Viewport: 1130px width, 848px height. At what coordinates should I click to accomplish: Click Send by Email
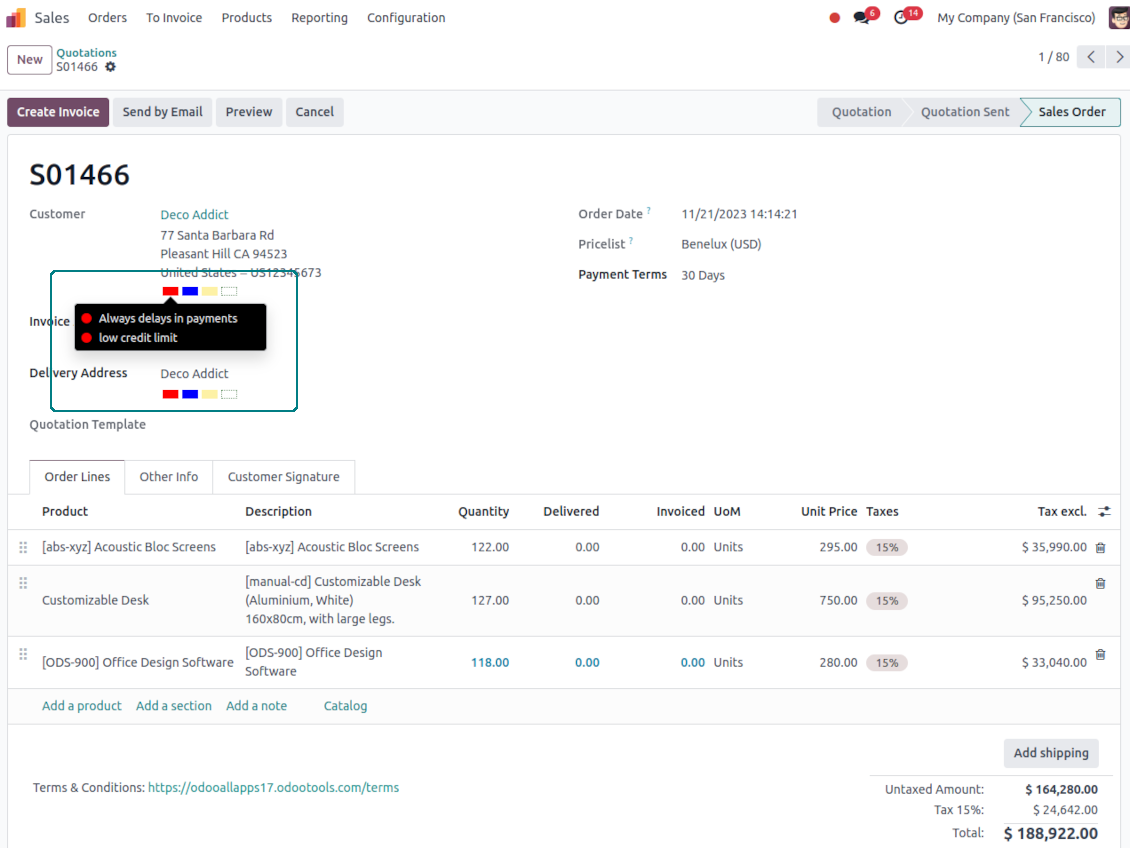pos(162,112)
